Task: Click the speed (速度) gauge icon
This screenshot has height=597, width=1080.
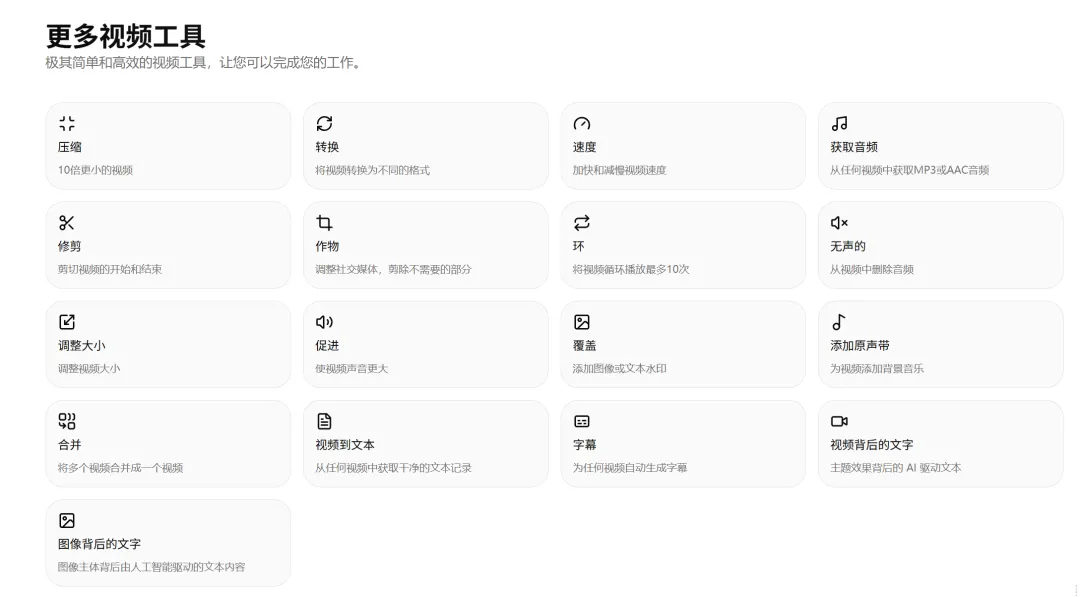Action: 582,123
